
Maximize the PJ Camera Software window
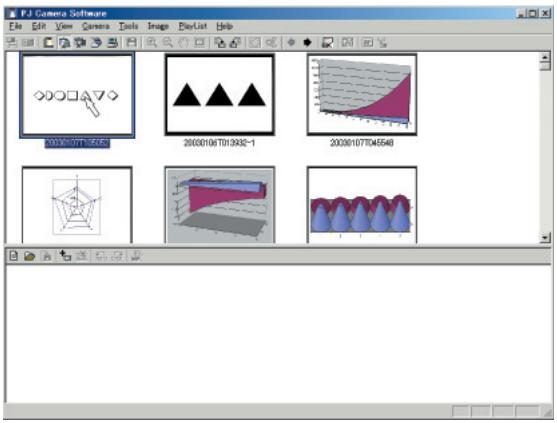point(533,13)
